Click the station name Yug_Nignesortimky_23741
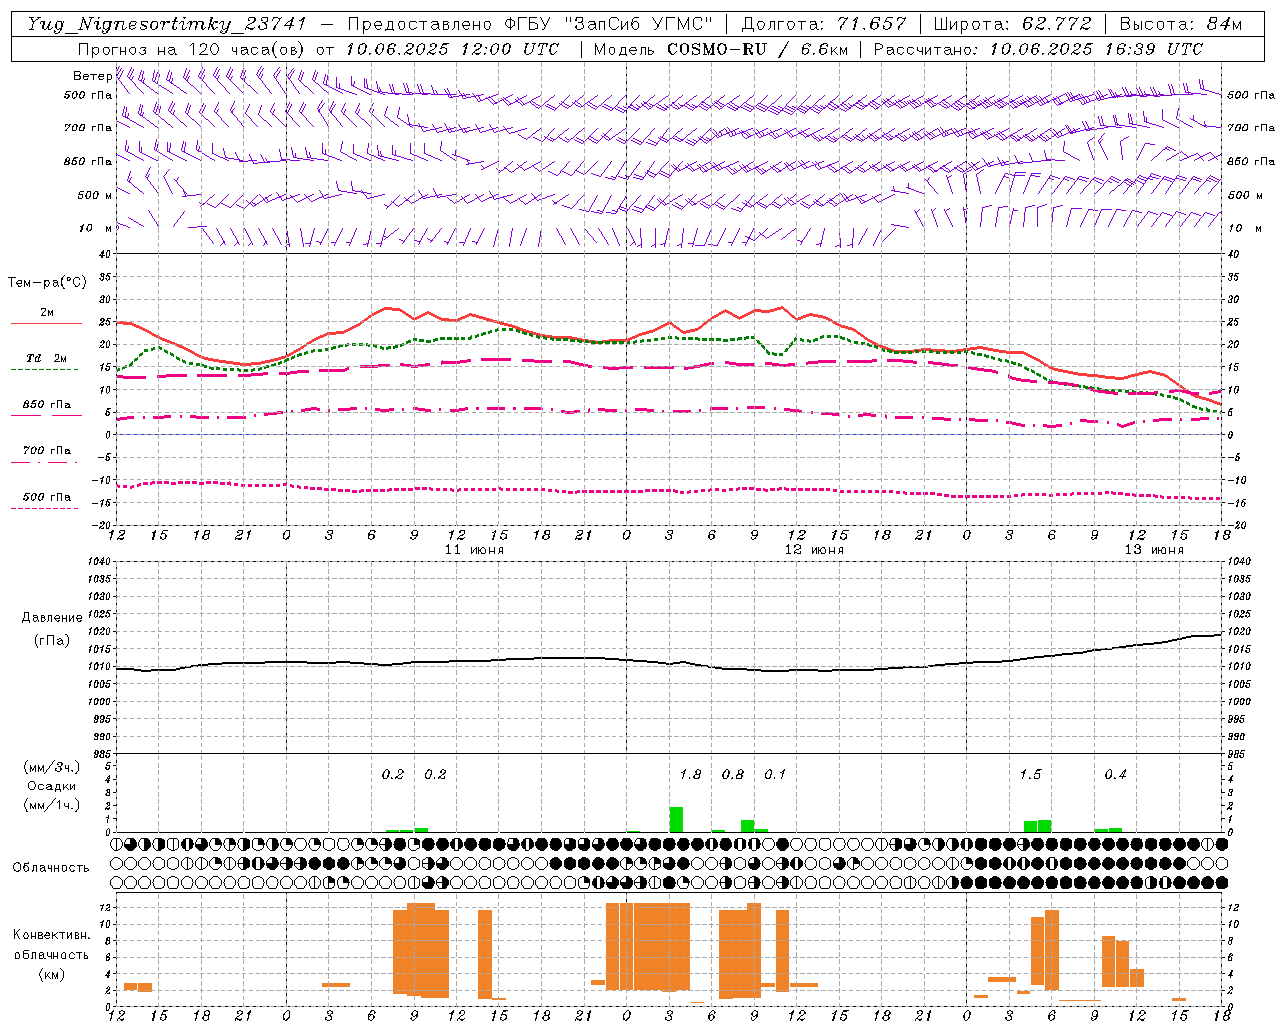This screenshot has width=1280, height=1024. [167, 24]
